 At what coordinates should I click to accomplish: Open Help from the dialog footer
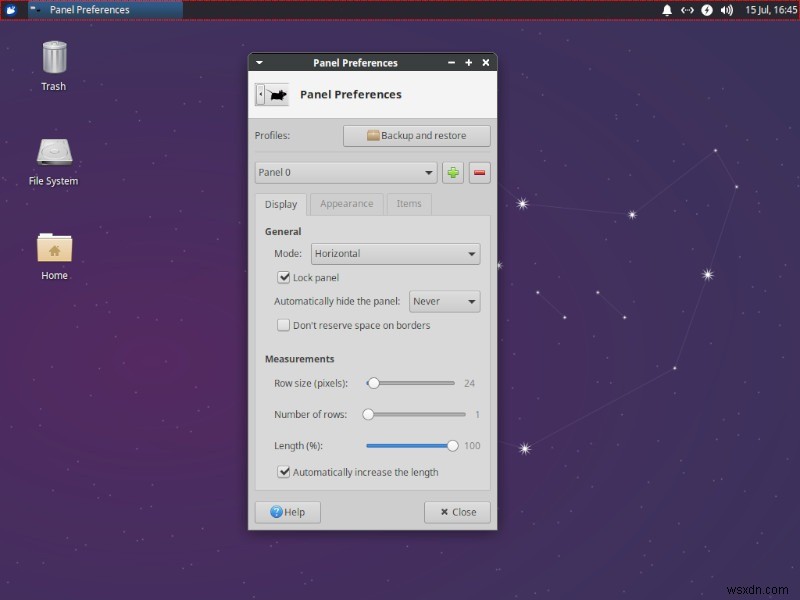[287, 512]
